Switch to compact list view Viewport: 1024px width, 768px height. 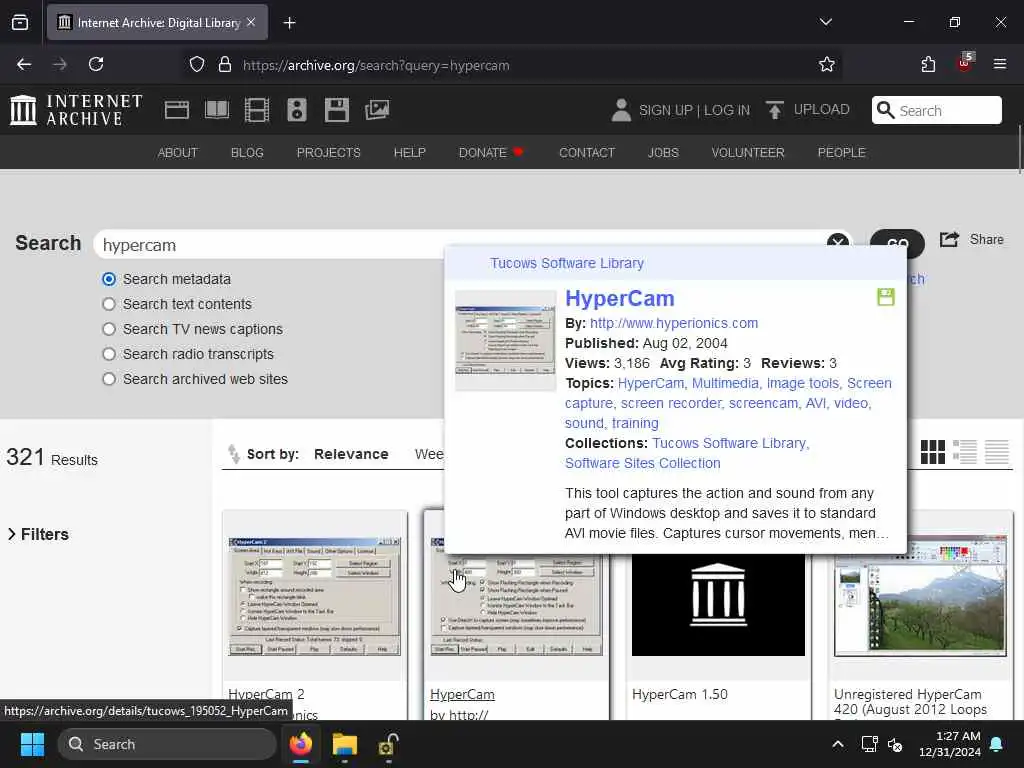tap(997, 452)
